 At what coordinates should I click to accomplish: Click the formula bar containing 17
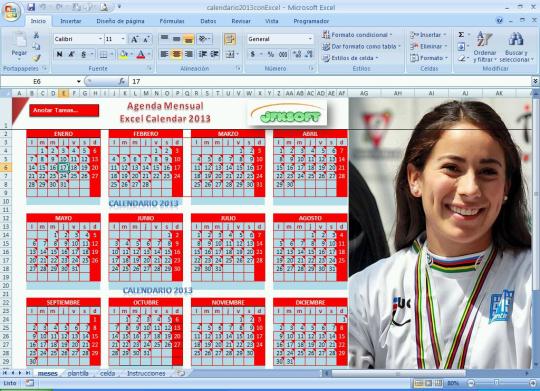point(330,81)
